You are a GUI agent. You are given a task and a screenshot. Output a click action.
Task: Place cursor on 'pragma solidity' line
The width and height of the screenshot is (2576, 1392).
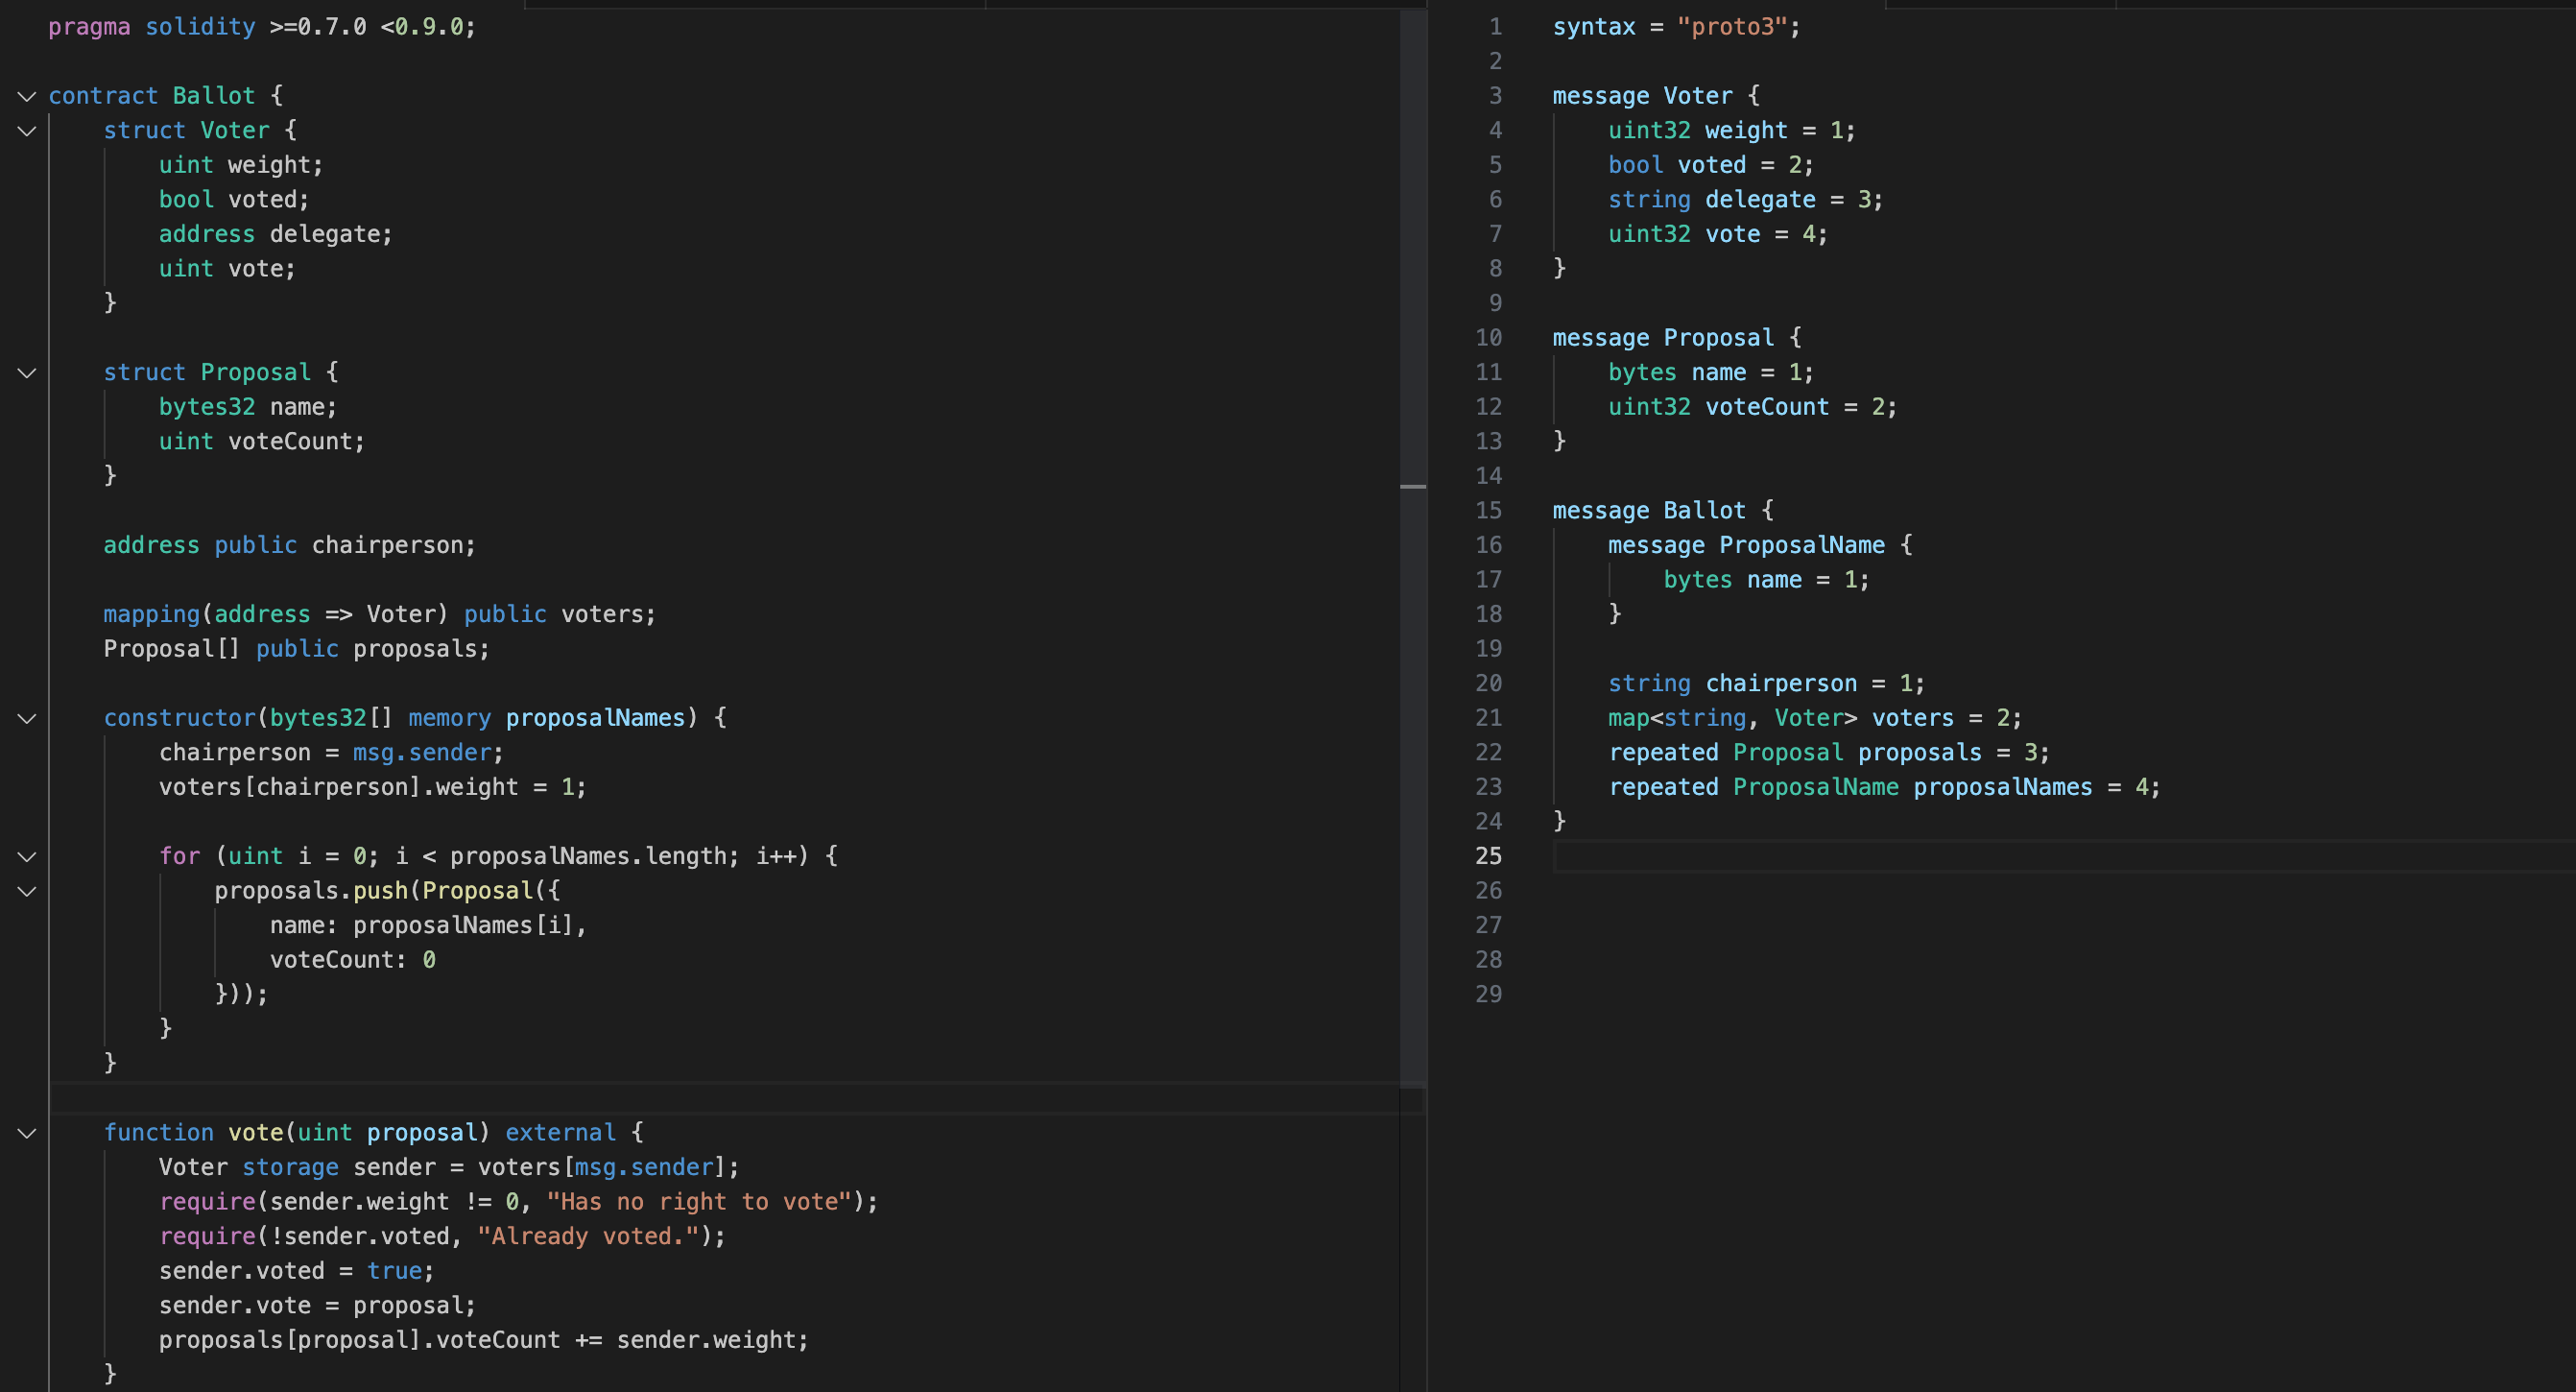pos(262,27)
